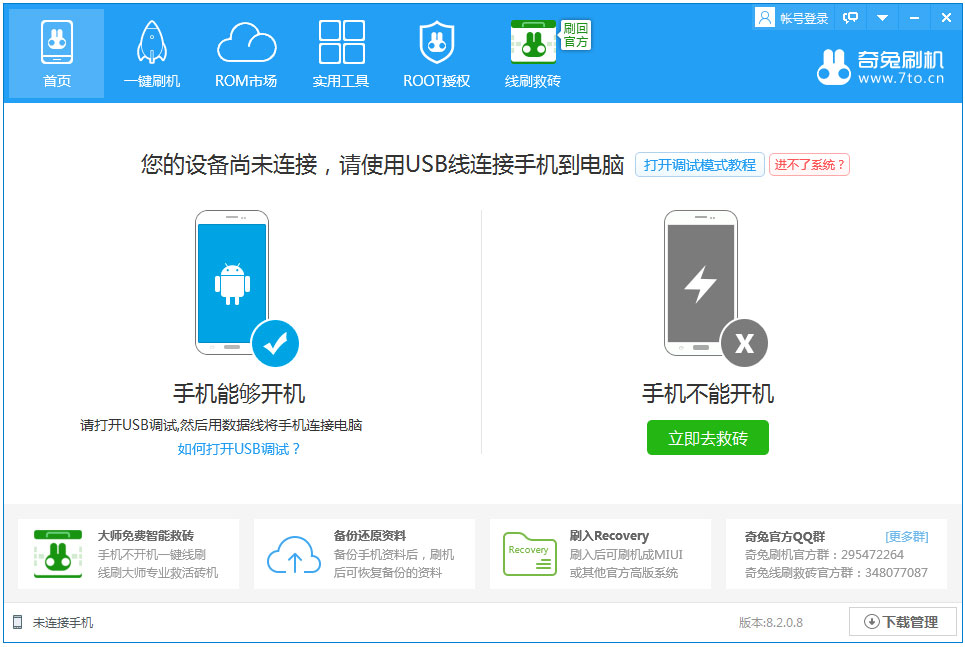
Task: Go to the ROOT授权 shield tab
Action: click(436, 54)
